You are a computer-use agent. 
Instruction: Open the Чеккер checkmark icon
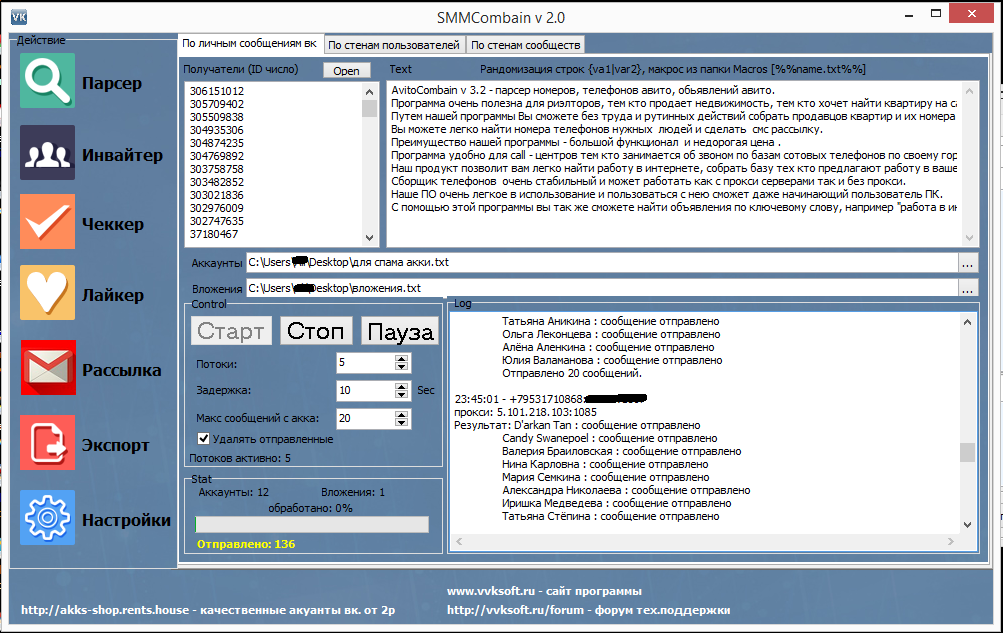pos(47,221)
